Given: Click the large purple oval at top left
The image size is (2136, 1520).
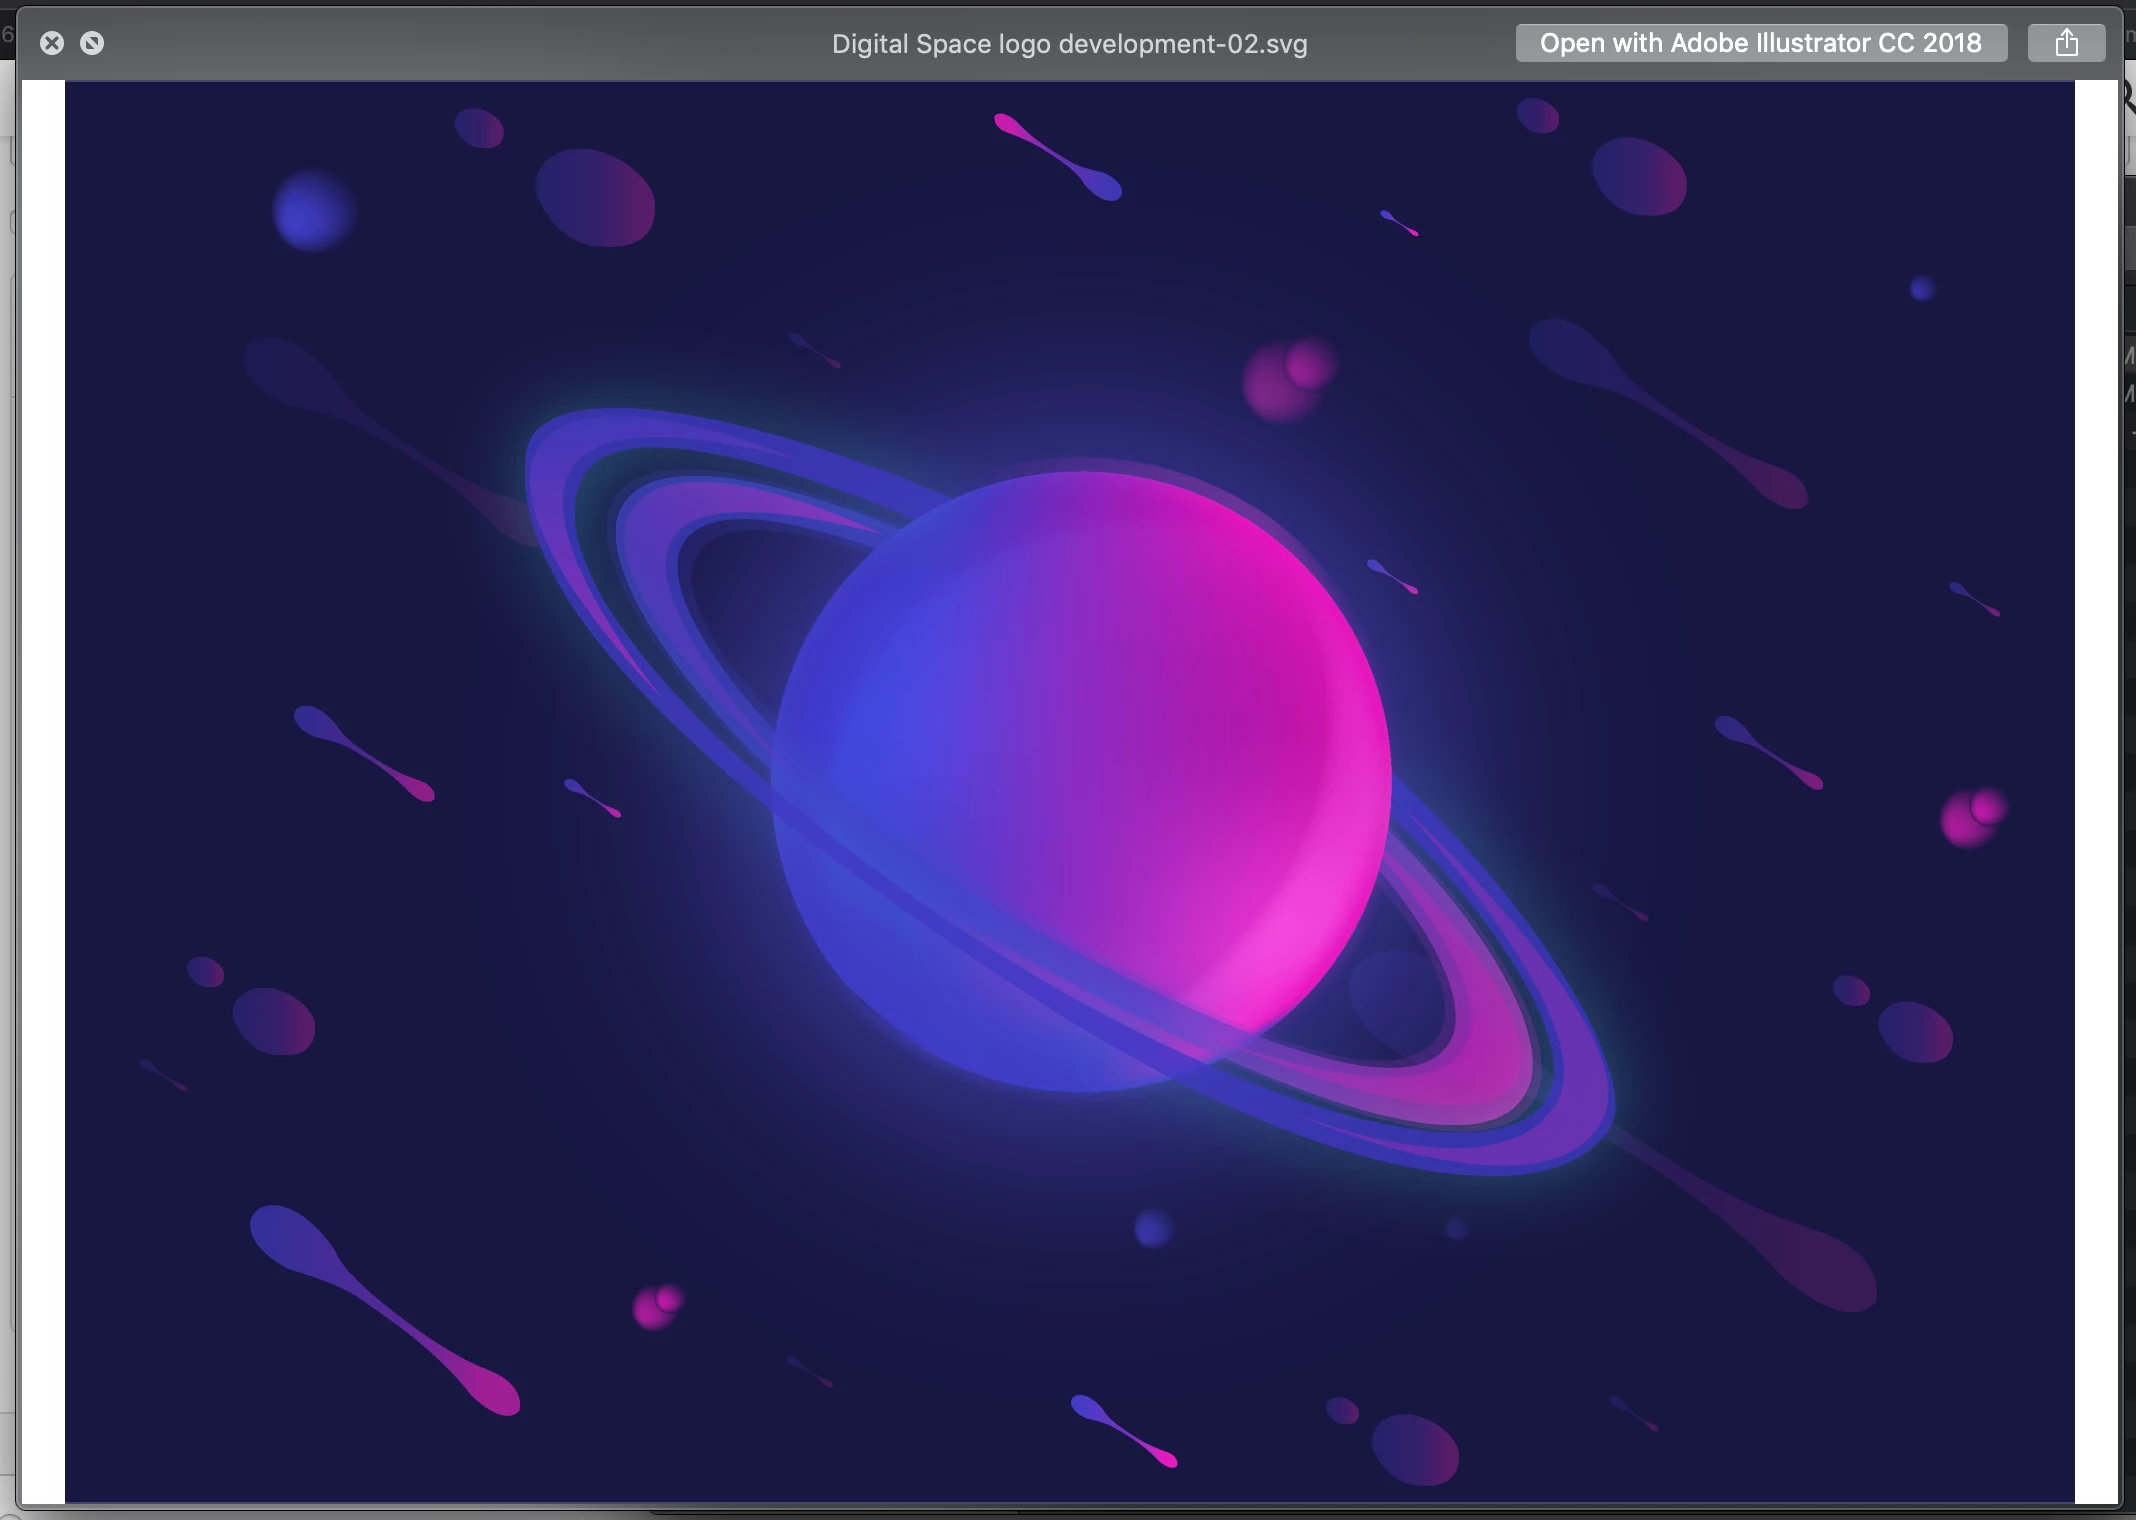Looking at the screenshot, I should pyautogui.click(x=596, y=198).
